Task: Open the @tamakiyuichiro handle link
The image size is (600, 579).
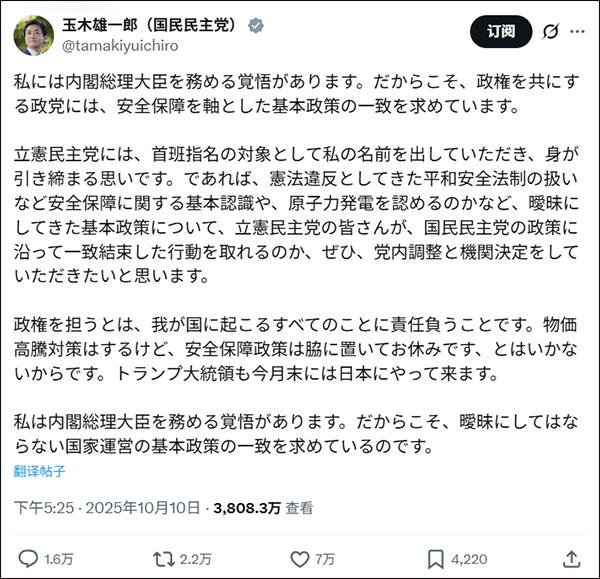Action: pyautogui.click(x=120, y=46)
